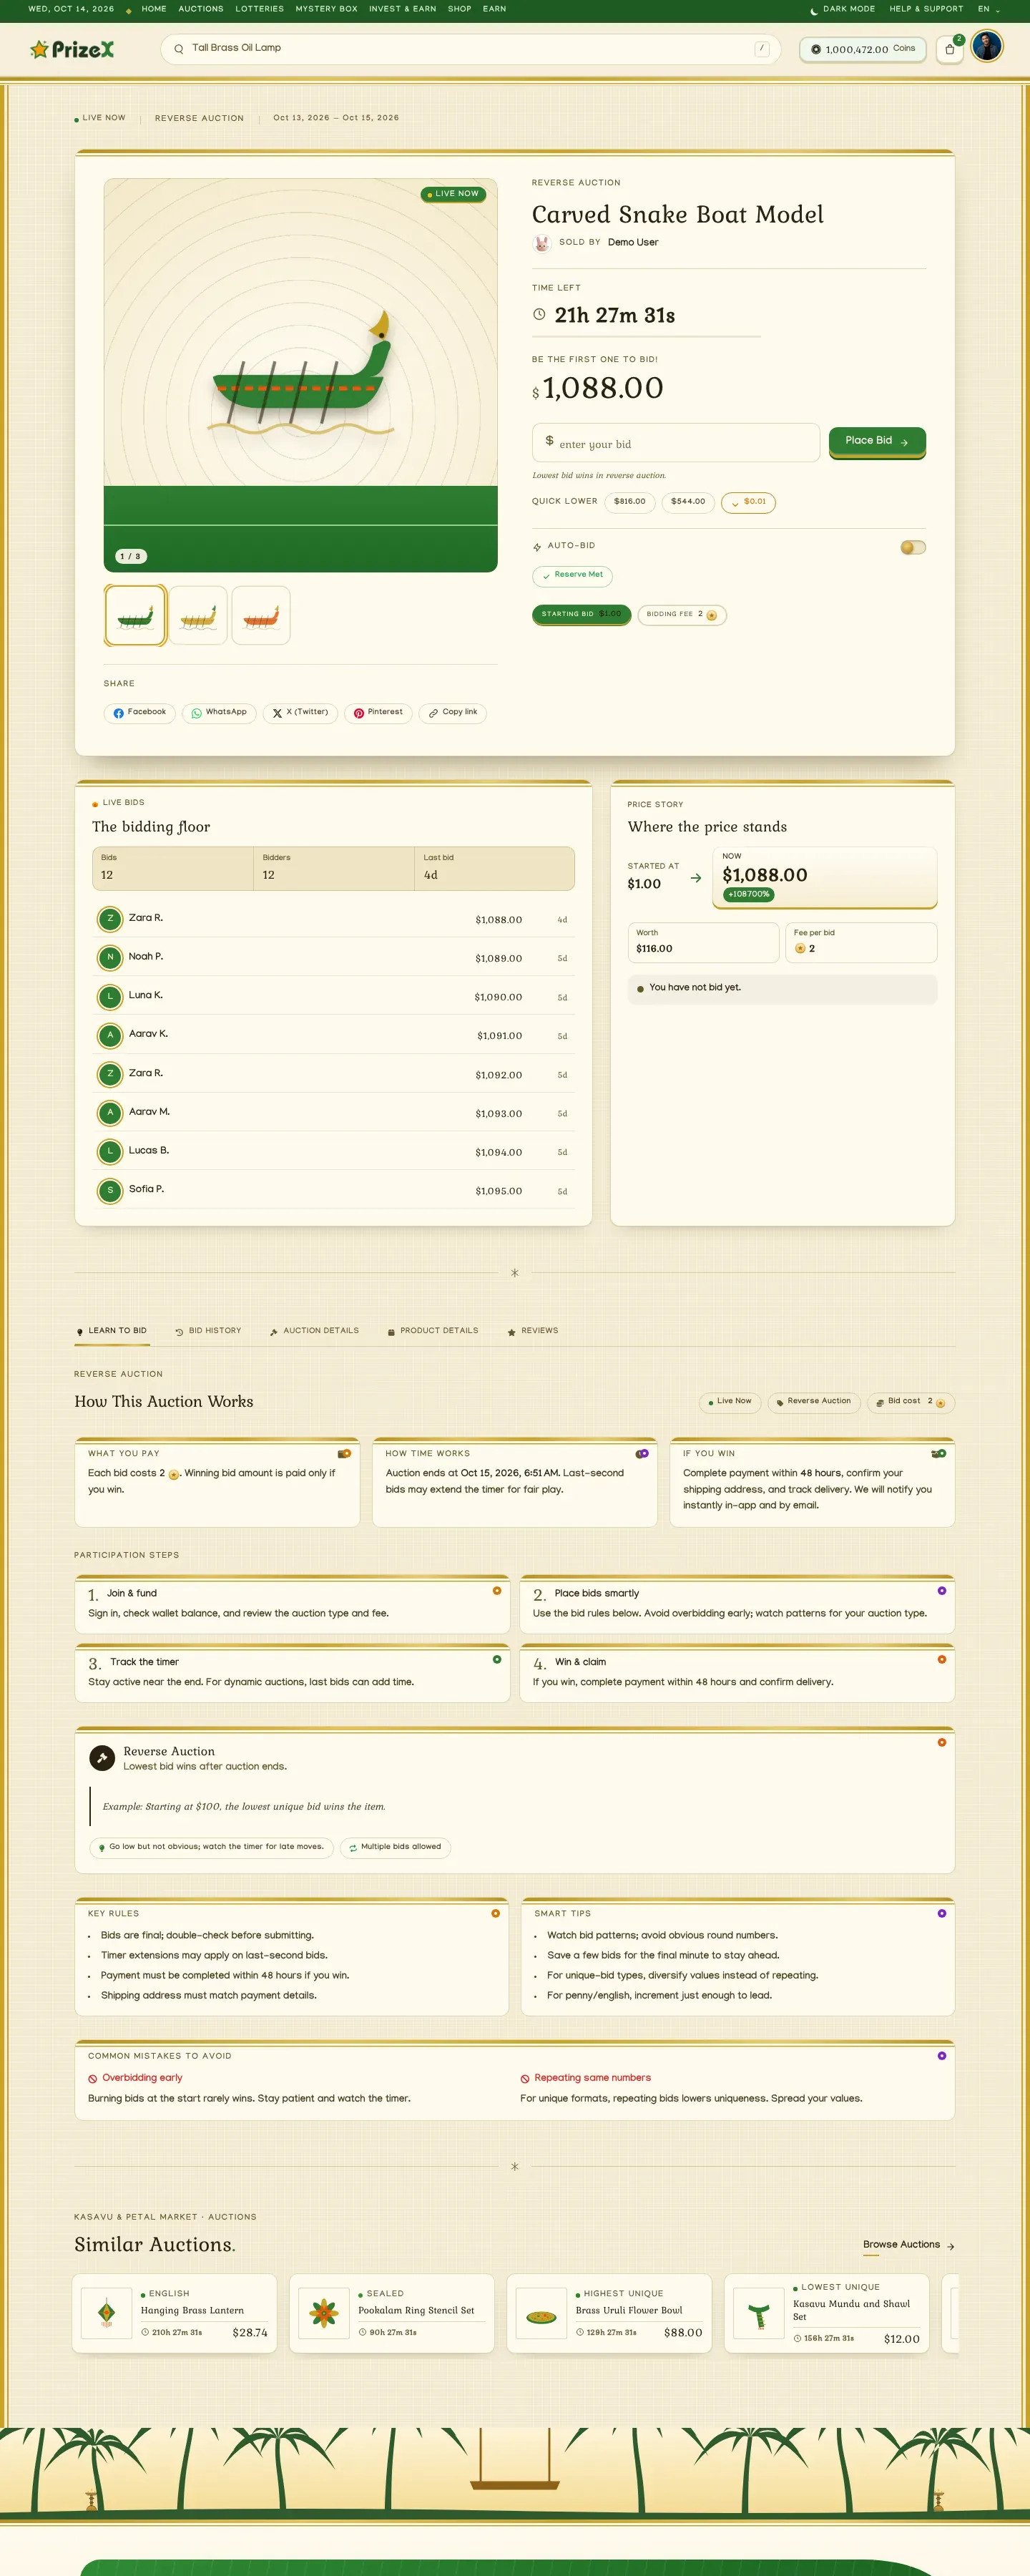Open the Auctions menu item
The width and height of the screenshot is (1030, 2576).
(x=201, y=9)
